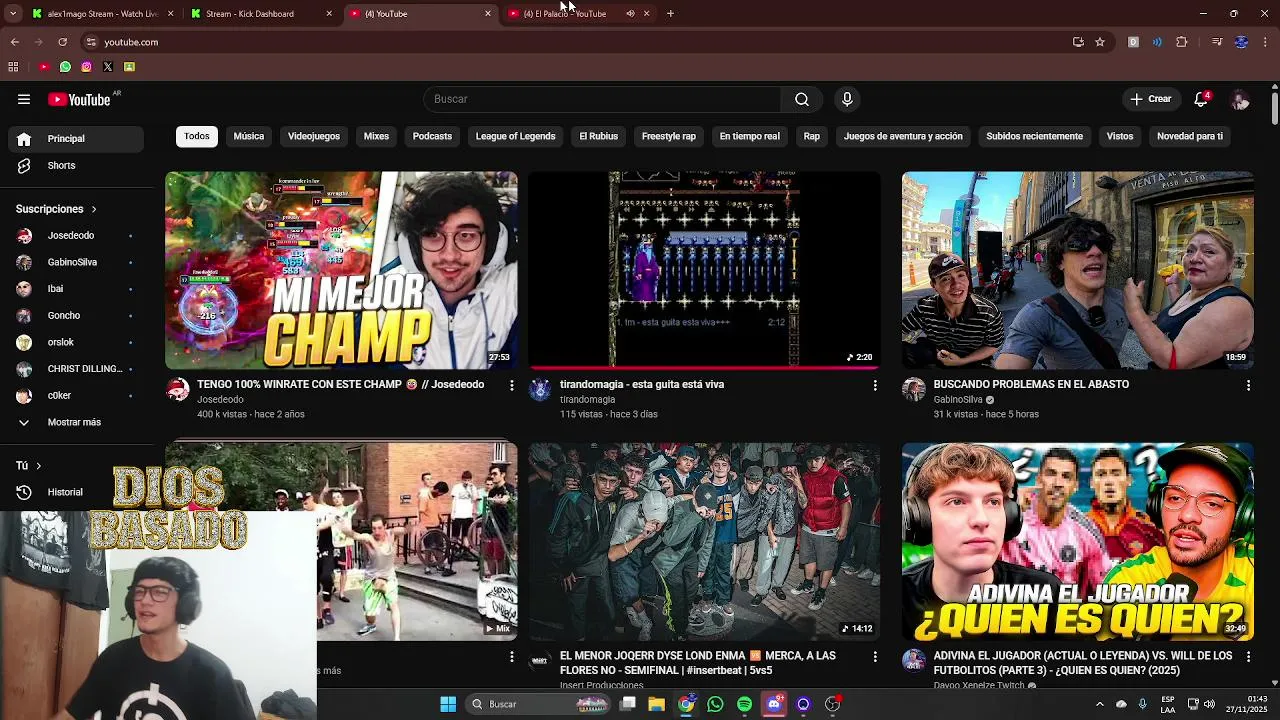Open title TENGO 100% WINRATE CON ESTE CHAMP
This screenshot has height=720, width=1280.
pyautogui.click(x=340, y=385)
